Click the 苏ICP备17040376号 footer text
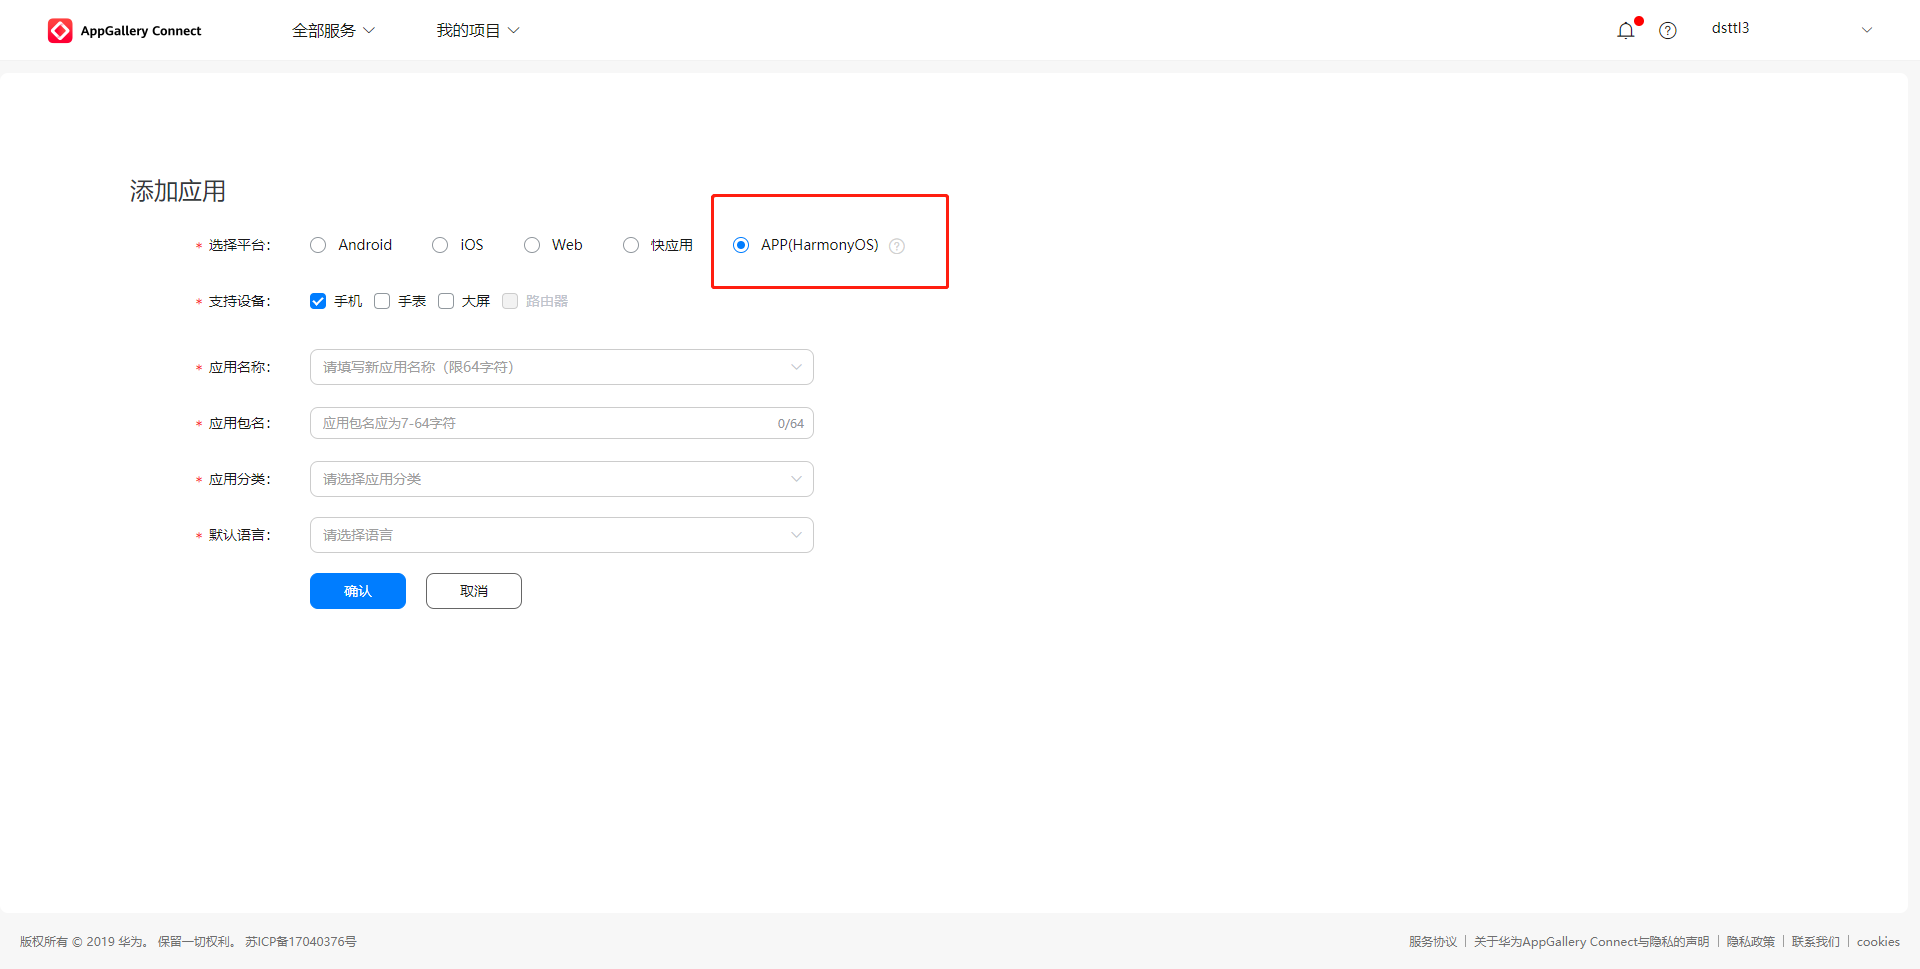The width and height of the screenshot is (1920, 969). tap(301, 942)
